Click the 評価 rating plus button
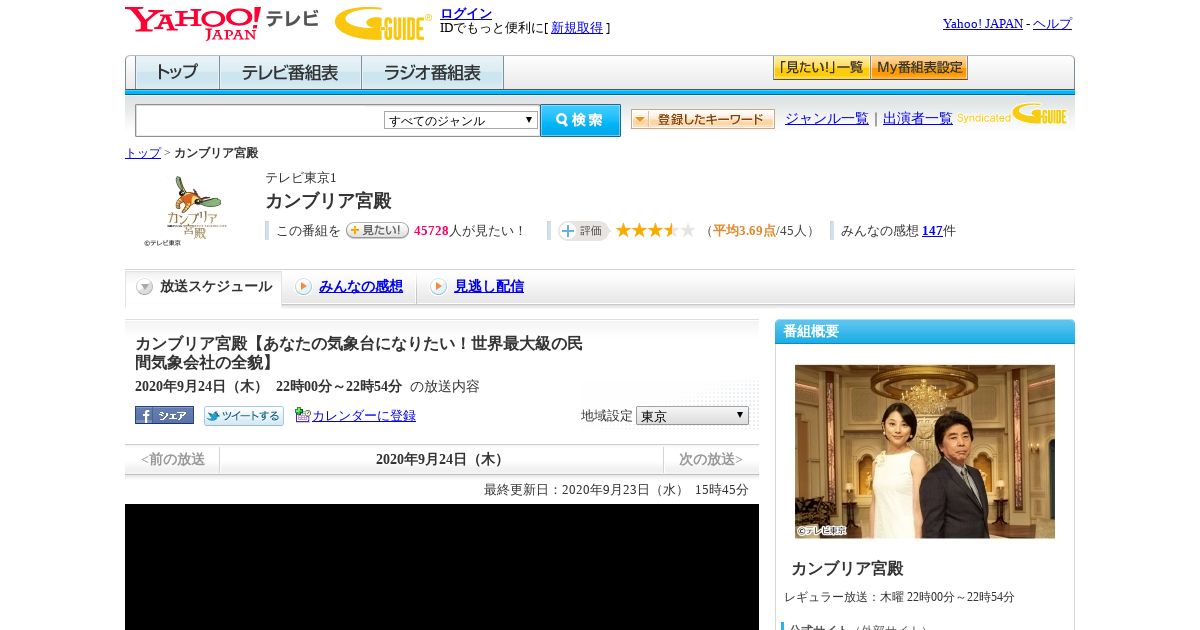 pos(583,230)
